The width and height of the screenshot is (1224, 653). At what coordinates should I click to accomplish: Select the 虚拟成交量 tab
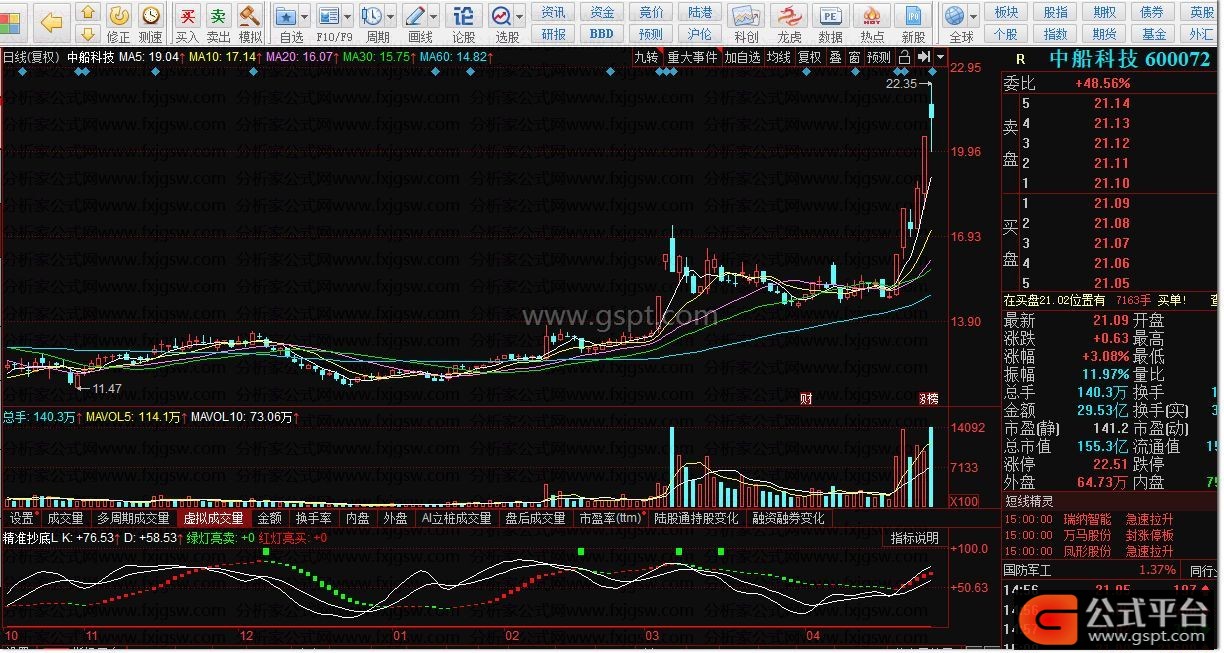pyautogui.click(x=213, y=518)
